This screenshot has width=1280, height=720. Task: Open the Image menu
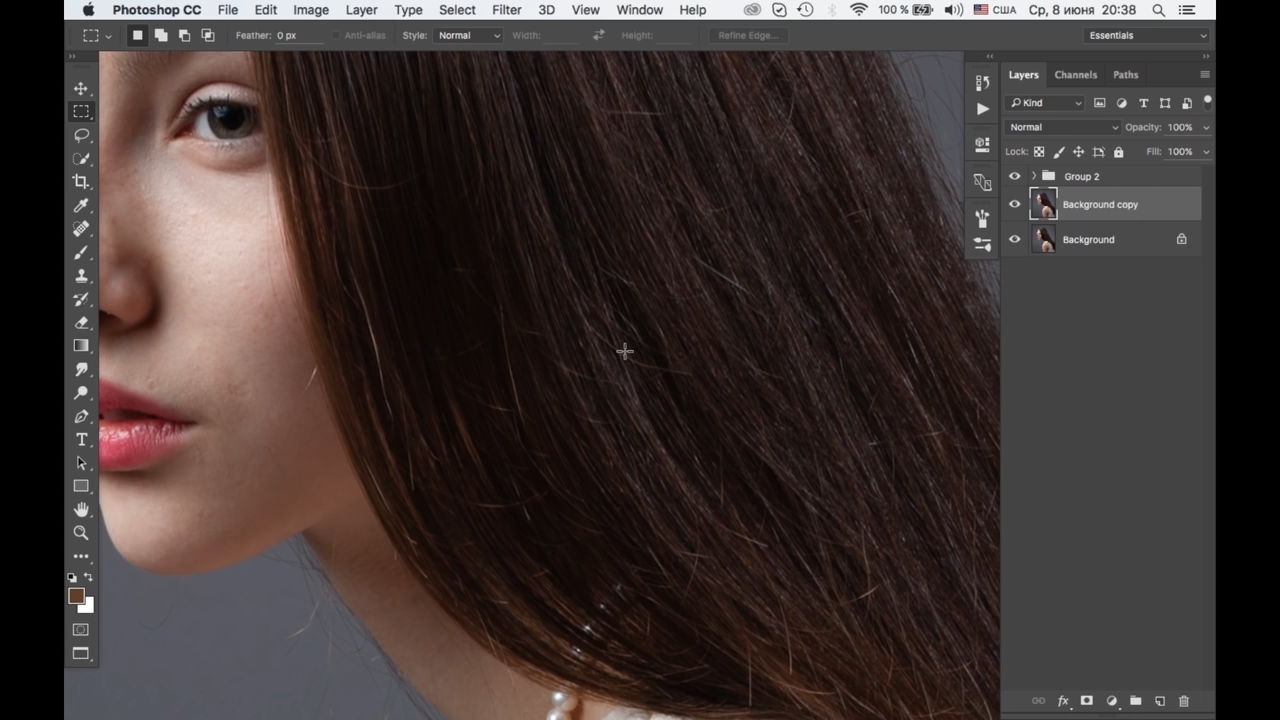click(311, 10)
